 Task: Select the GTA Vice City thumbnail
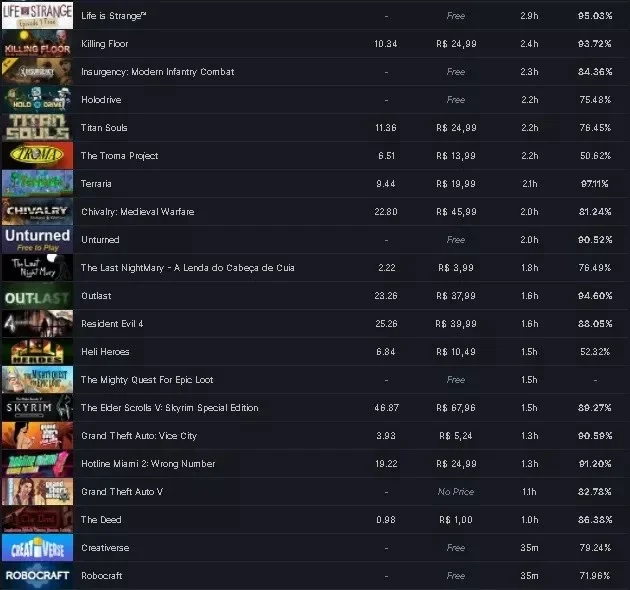click(x=37, y=435)
